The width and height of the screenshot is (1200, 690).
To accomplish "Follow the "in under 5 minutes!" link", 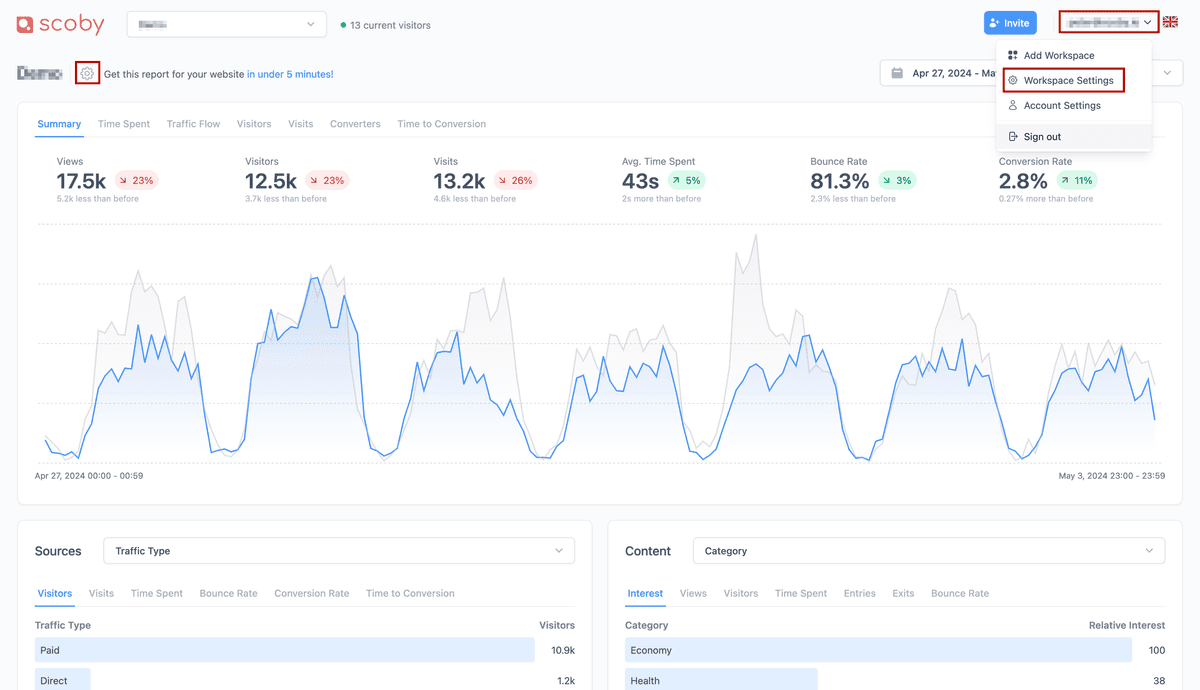I will click(290, 74).
